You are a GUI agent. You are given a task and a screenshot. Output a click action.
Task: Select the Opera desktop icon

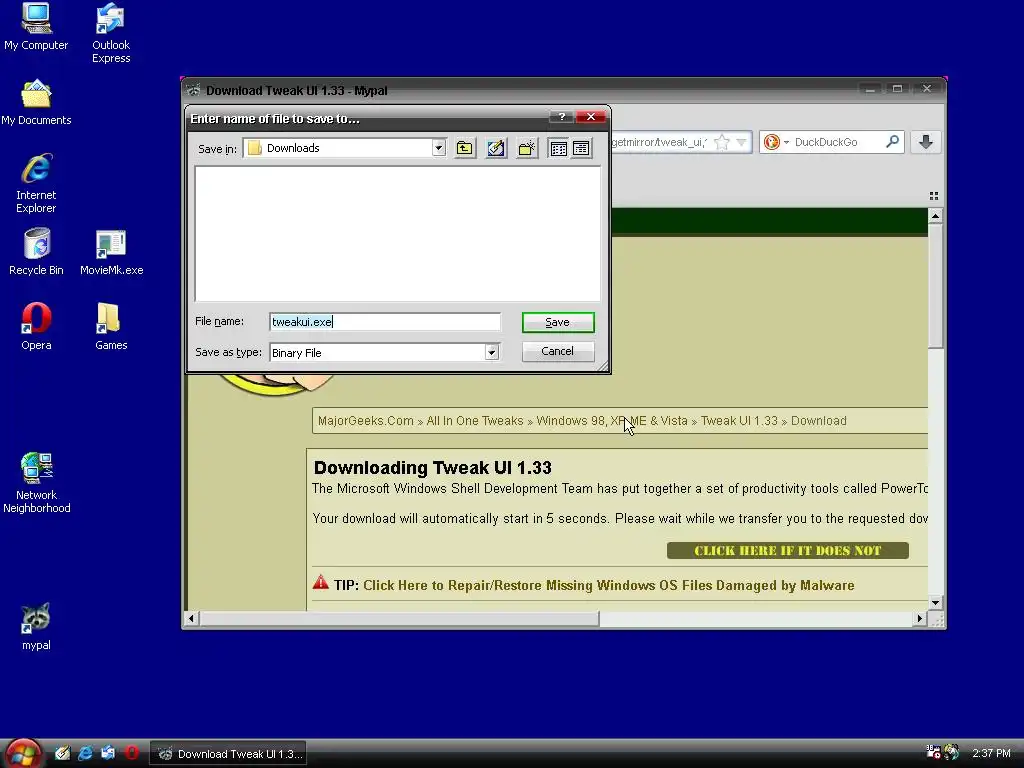point(36,327)
